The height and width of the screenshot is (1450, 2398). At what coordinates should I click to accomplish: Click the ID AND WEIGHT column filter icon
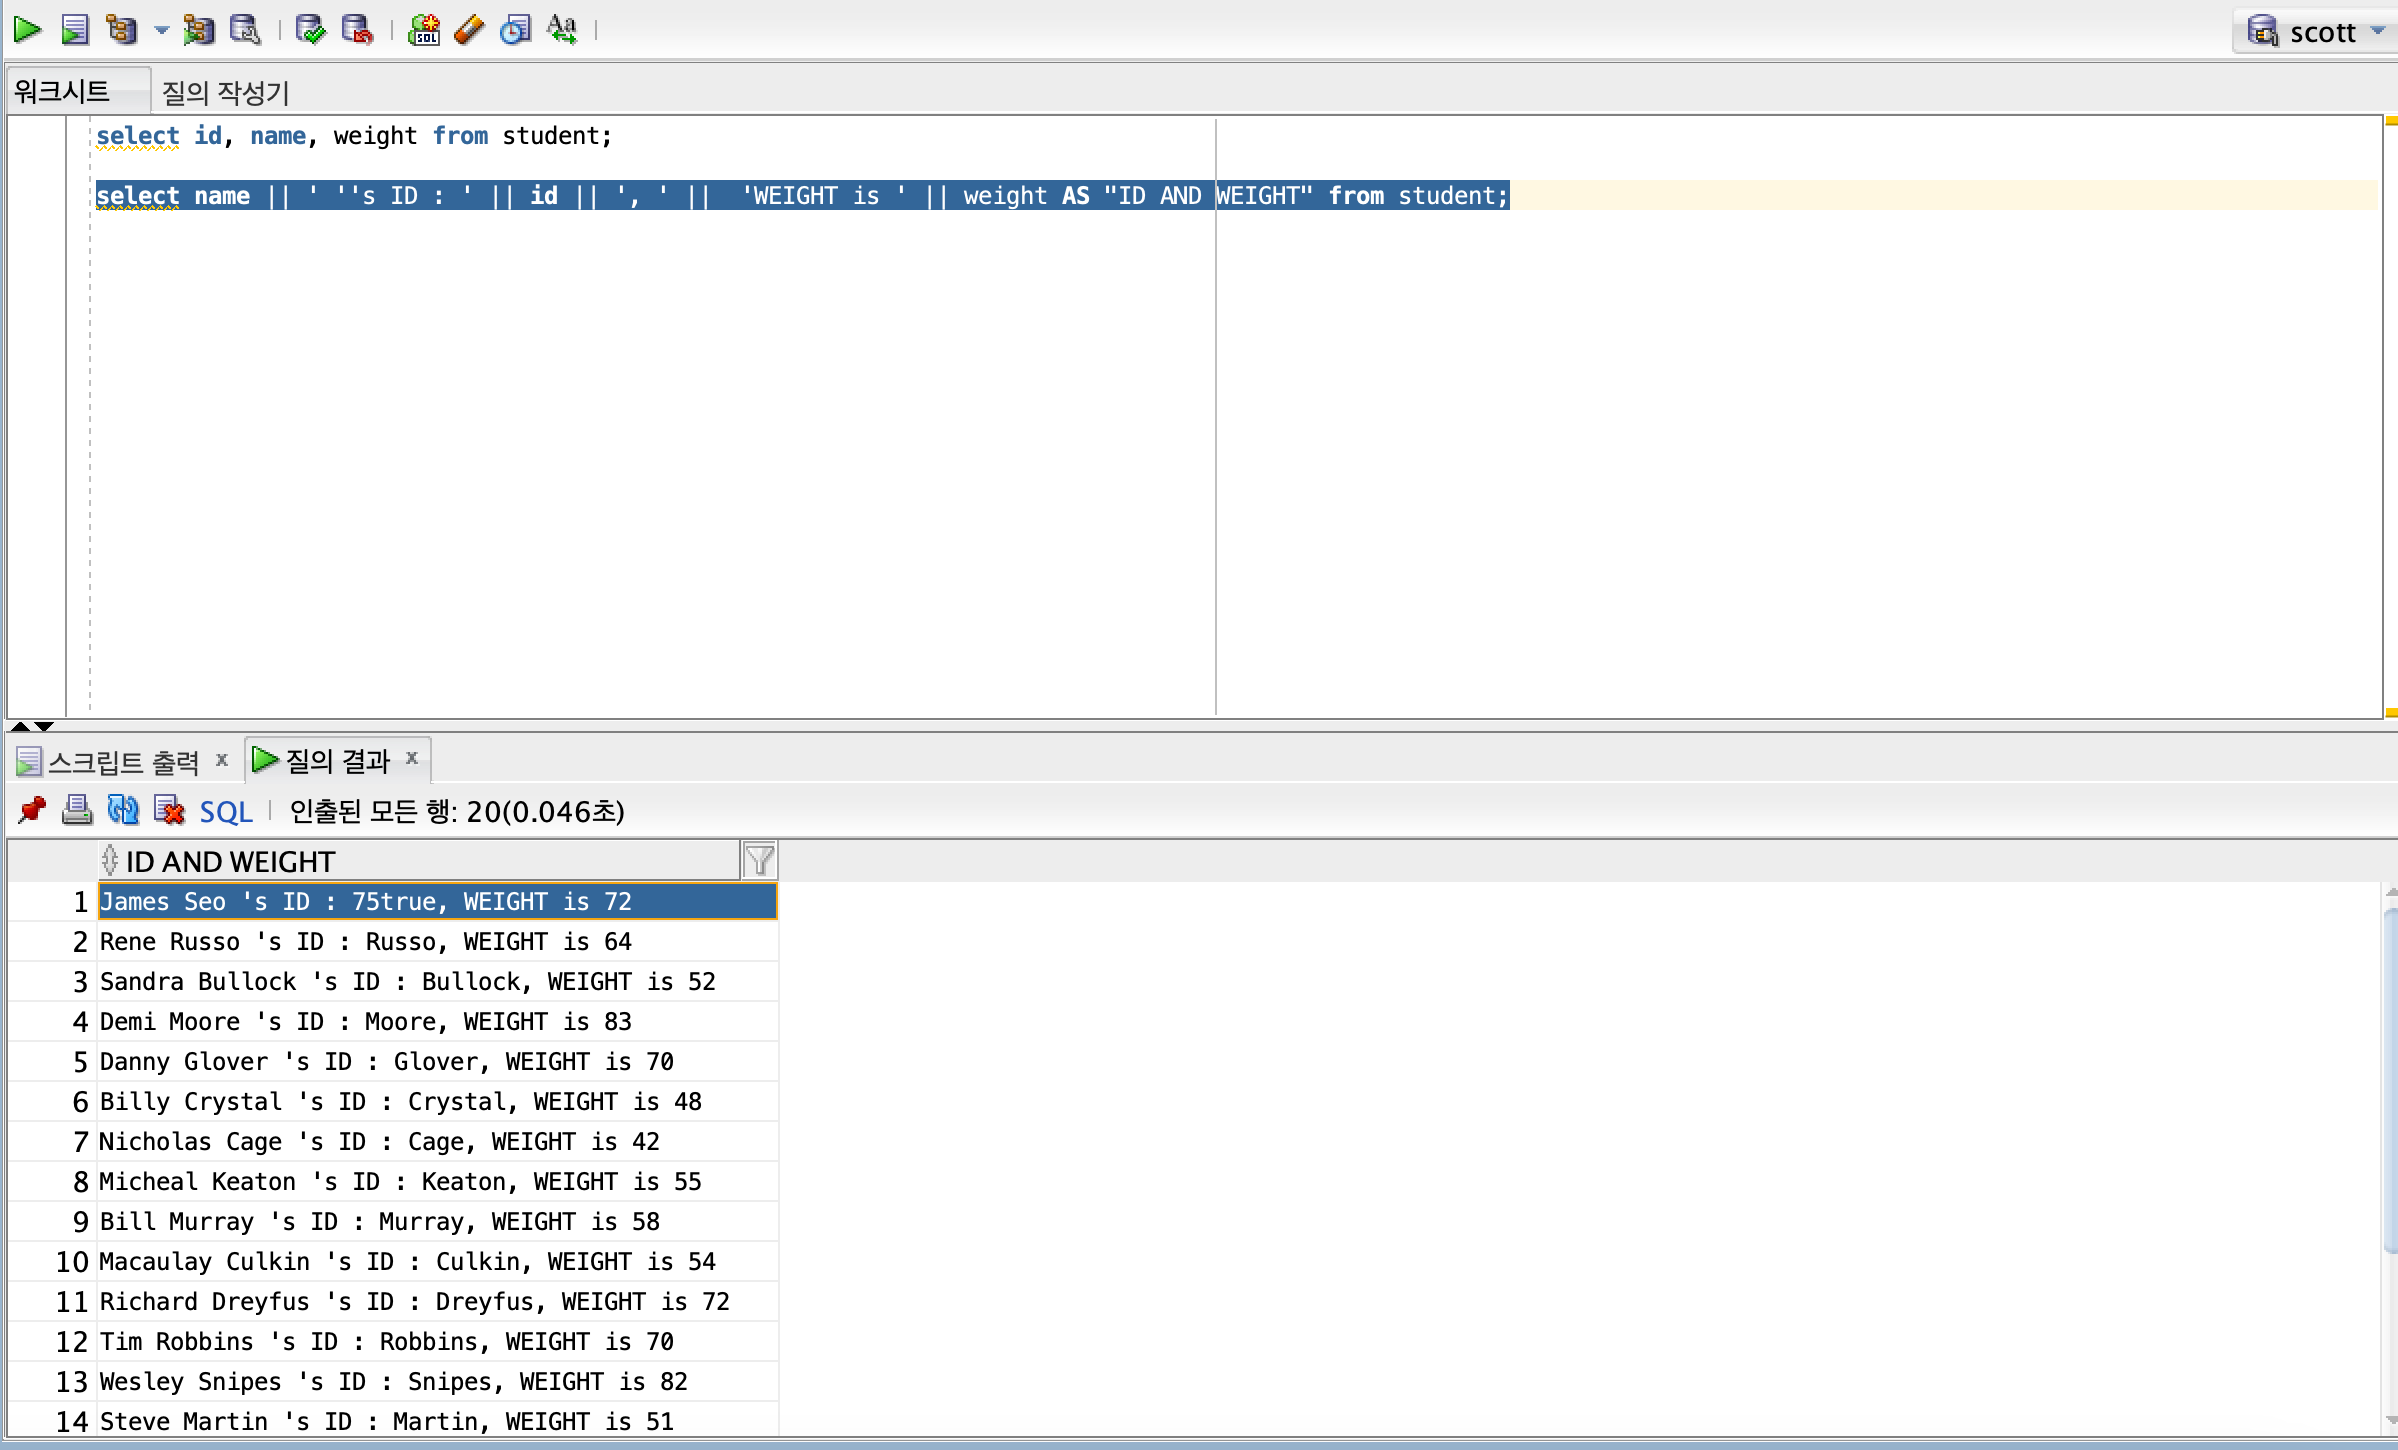(759, 861)
